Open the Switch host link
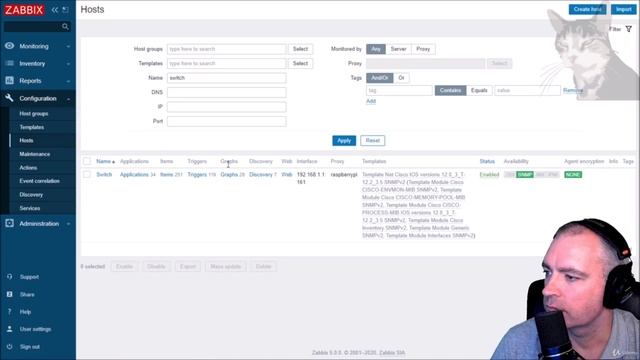 click(x=104, y=174)
